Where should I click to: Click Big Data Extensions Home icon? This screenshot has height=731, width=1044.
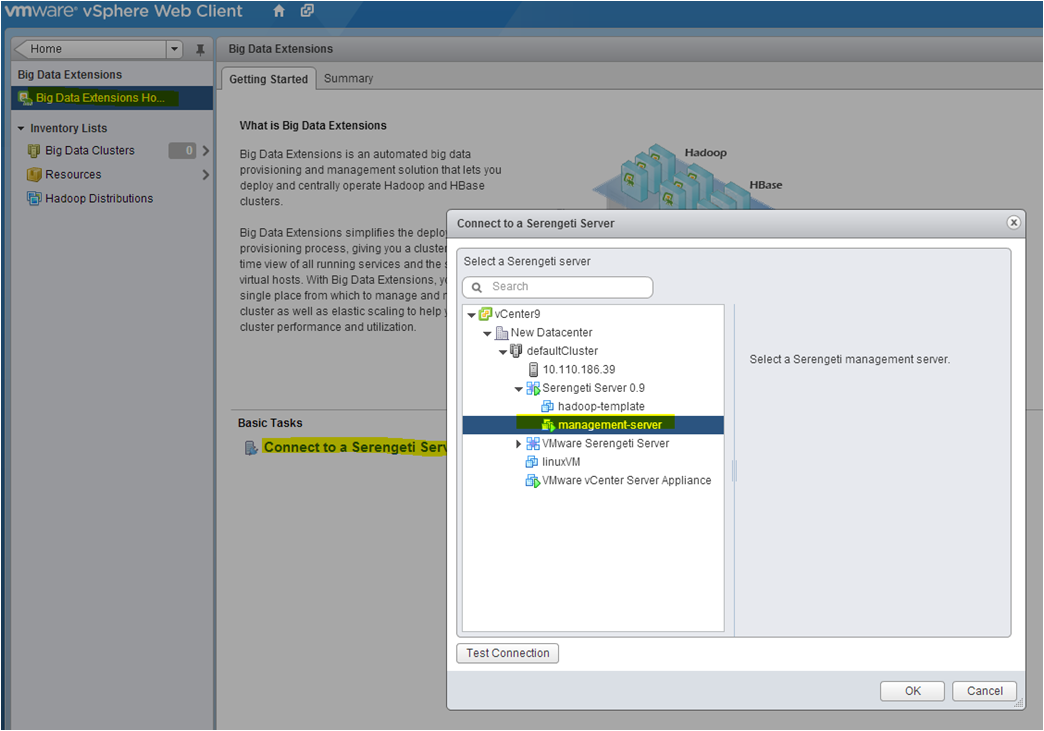(25, 98)
